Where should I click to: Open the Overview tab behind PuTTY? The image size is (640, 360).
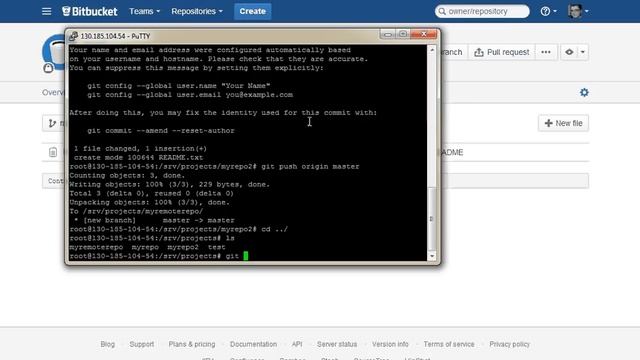(x=53, y=93)
